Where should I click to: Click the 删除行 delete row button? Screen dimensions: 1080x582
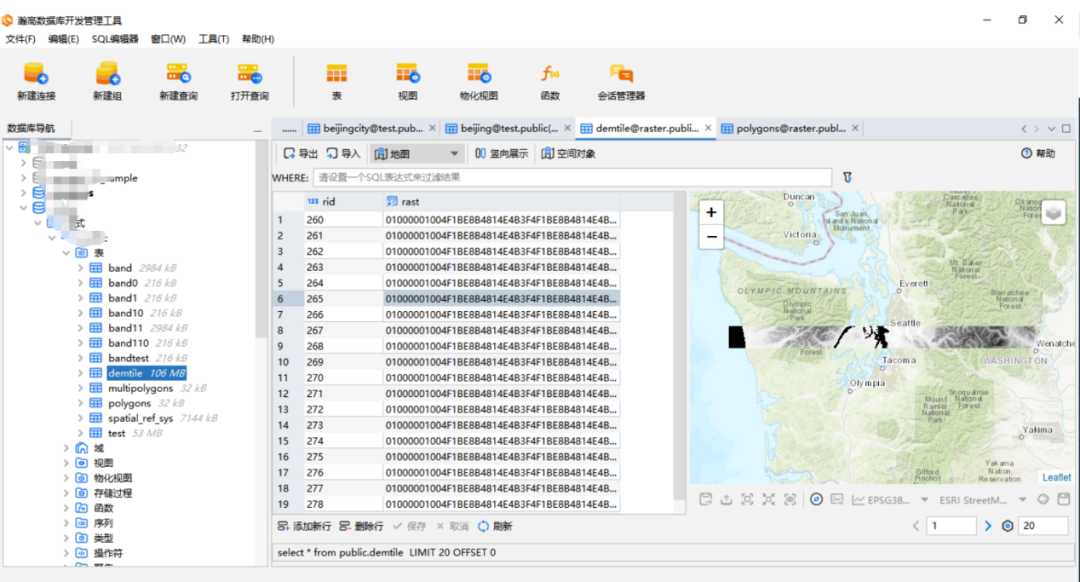tap(361, 526)
